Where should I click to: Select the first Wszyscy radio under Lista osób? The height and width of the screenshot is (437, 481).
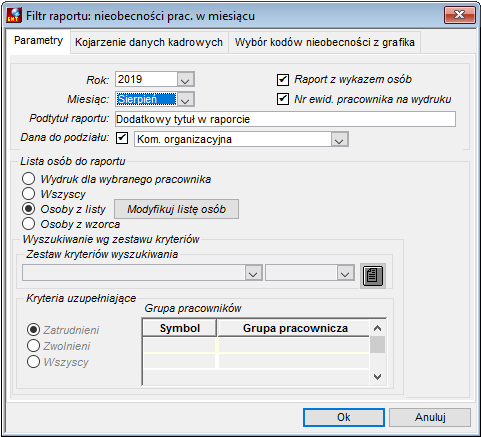[x=29, y=194]
